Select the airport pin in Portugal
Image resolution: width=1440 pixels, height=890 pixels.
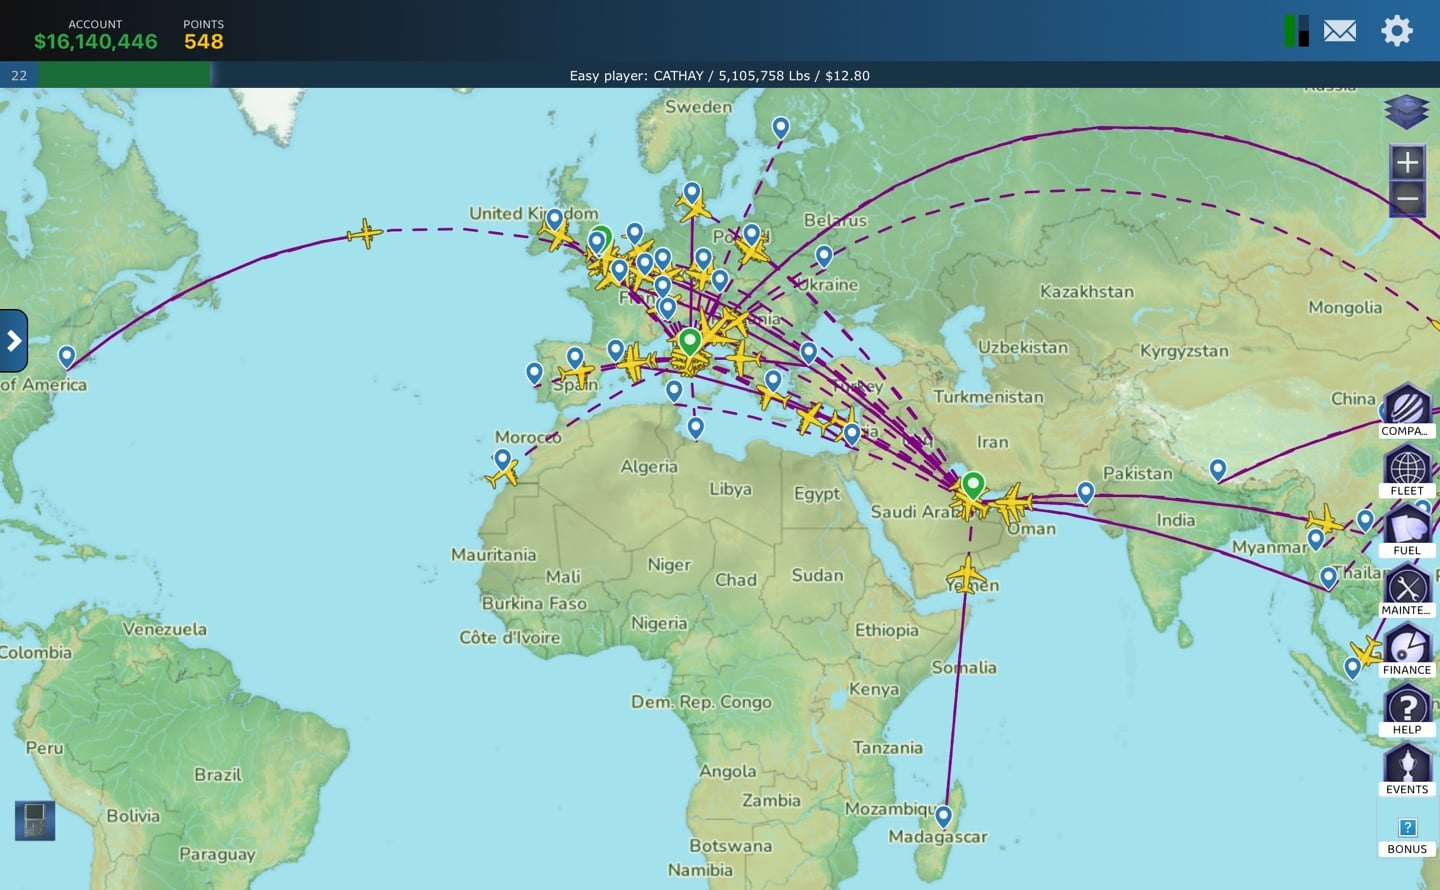click(x=535, y=374)
